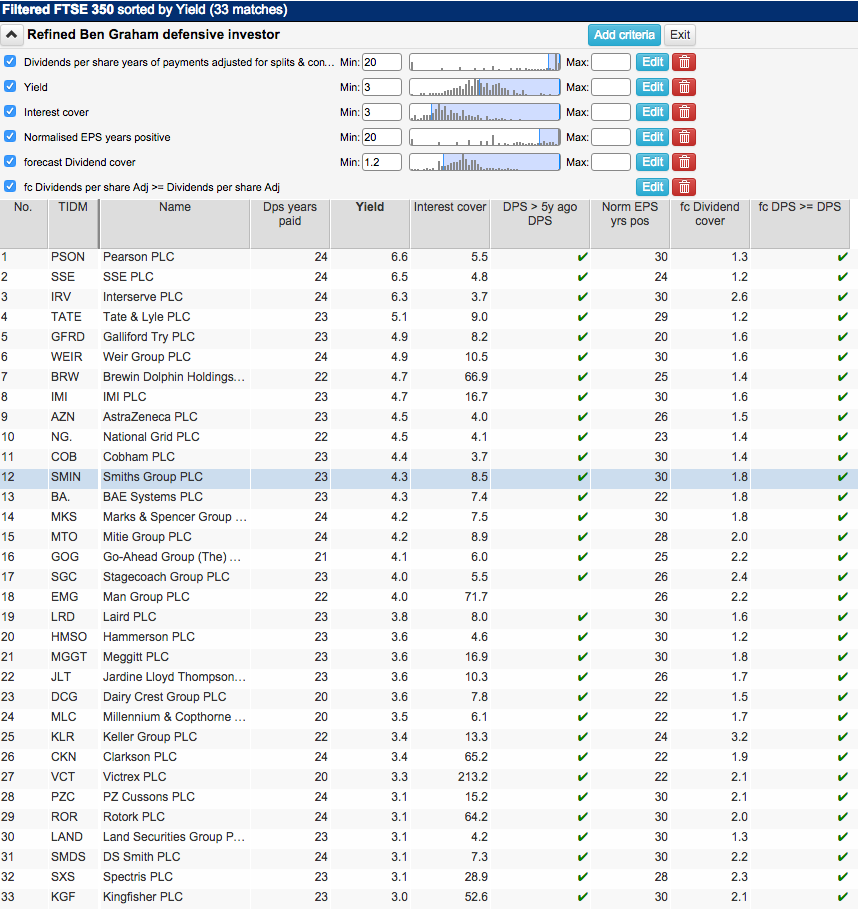The height and width of the screenshot is (910, 858).
Task: Select SSE PLC in the results
Action: tap(429, 277)
